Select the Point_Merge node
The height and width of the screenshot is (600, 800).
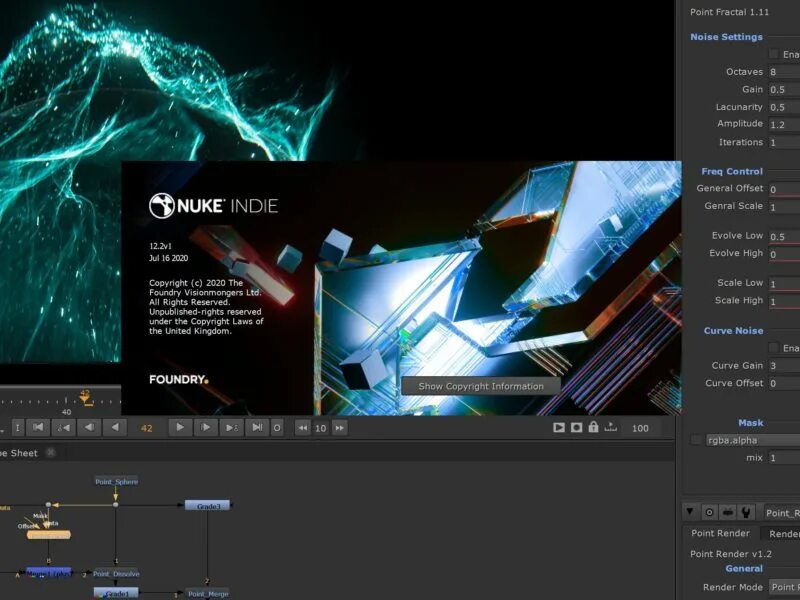point(208,594)
